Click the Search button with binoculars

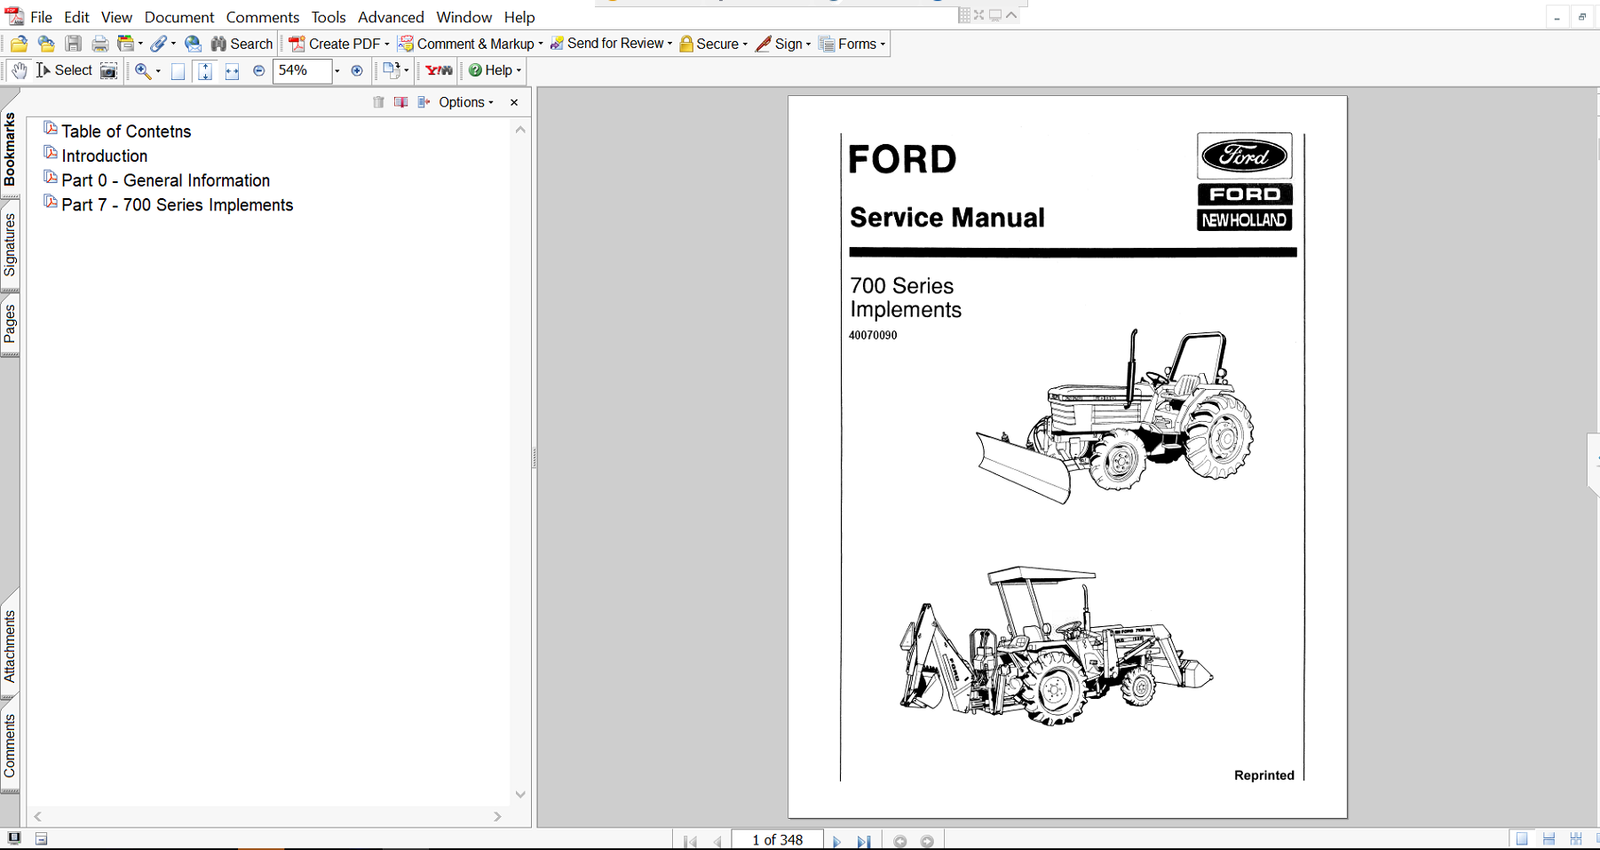[241, 44]
